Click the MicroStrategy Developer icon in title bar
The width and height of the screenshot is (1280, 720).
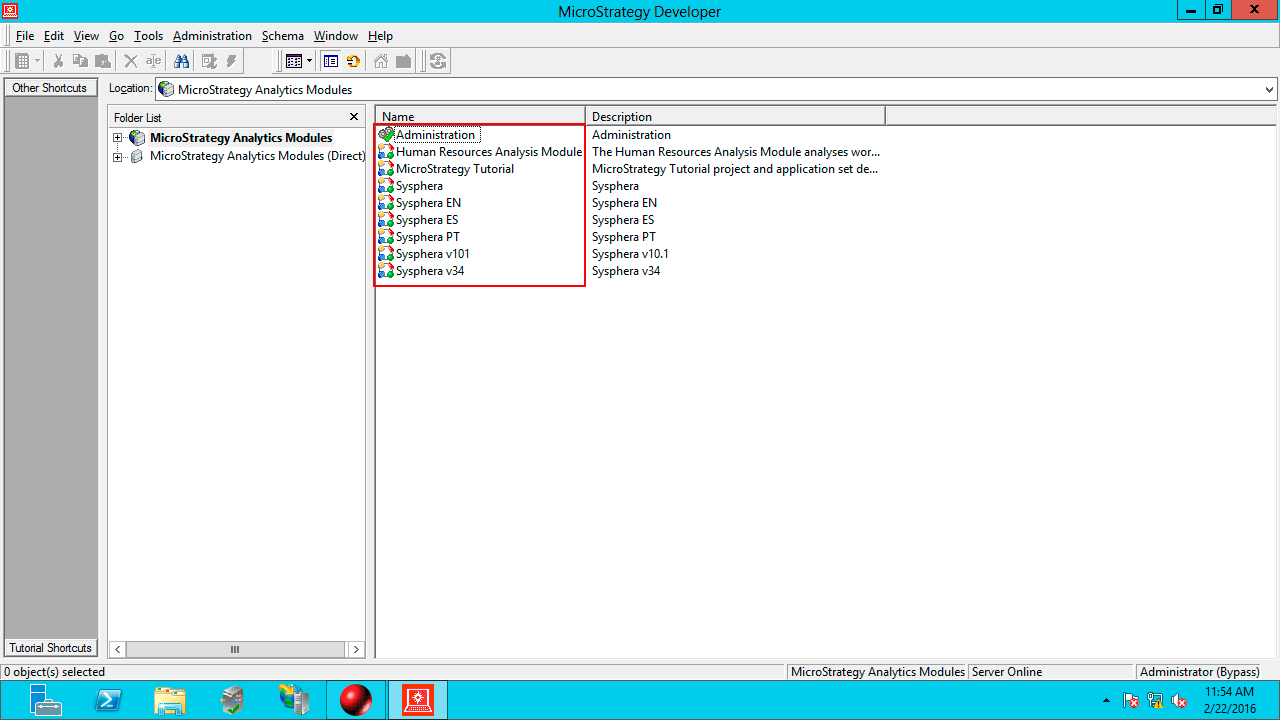point(10,11)
